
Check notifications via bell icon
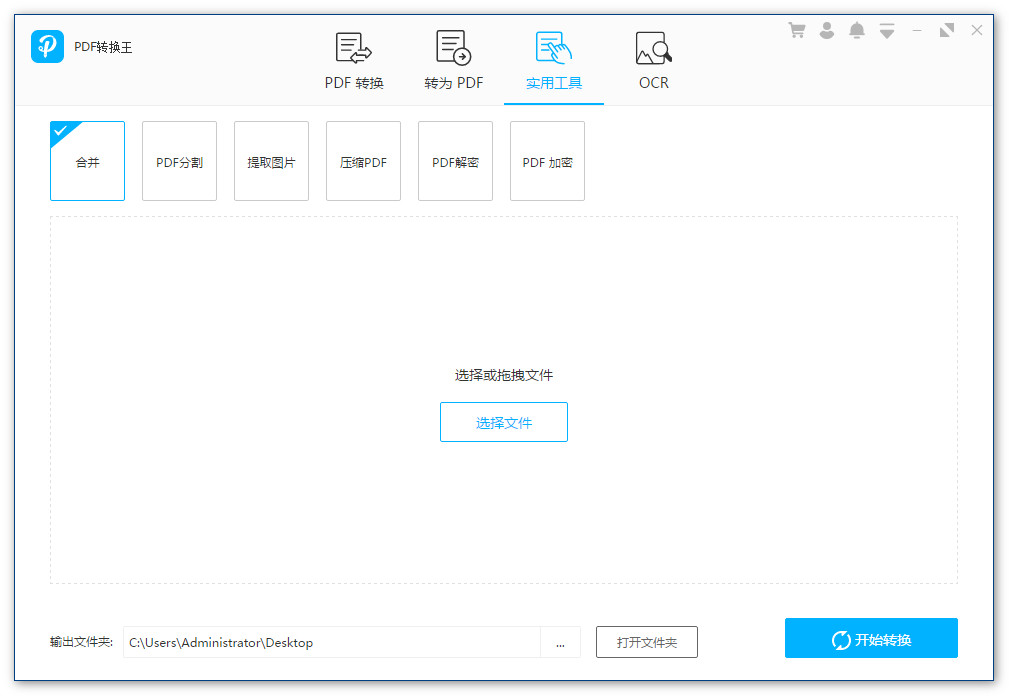[857, 30]
